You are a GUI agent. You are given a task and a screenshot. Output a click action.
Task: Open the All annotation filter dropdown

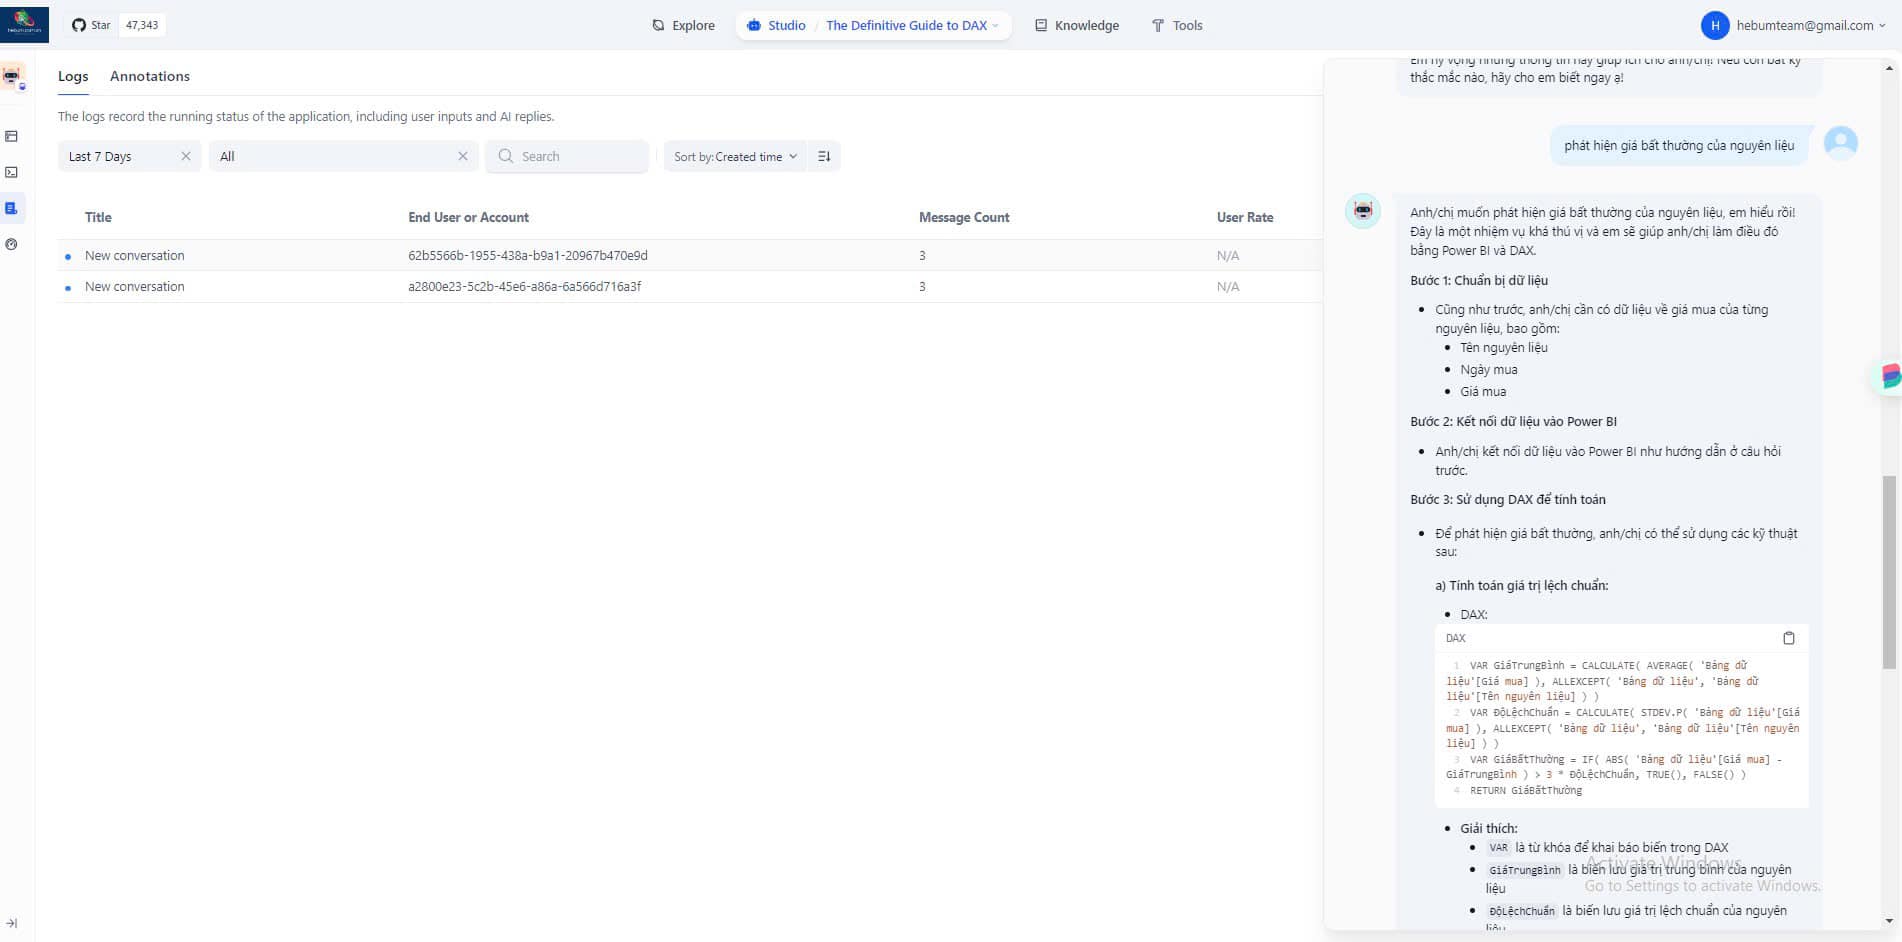pos(343,156)
